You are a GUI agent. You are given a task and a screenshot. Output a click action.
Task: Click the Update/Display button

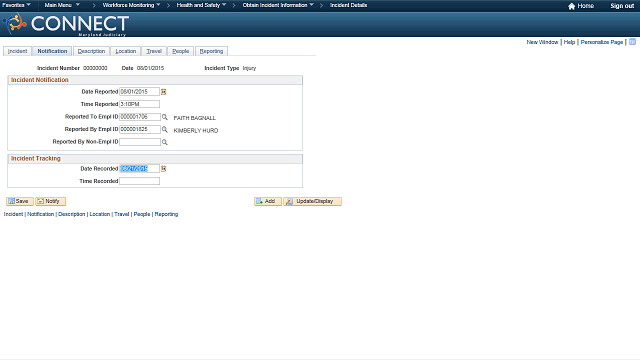click(313, 201)
